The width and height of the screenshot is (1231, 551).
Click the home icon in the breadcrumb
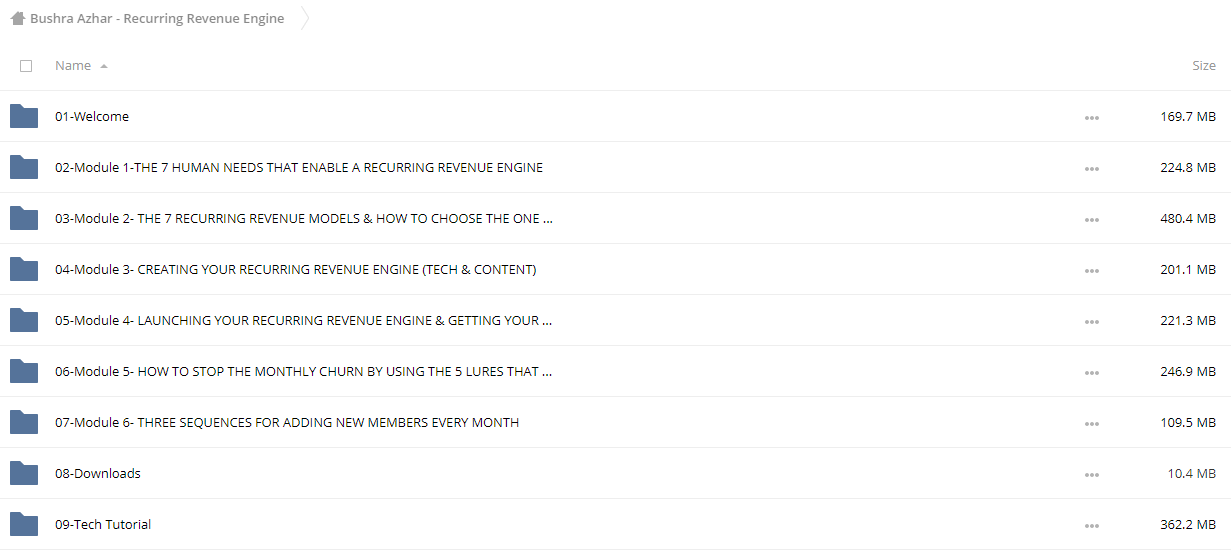17,18
